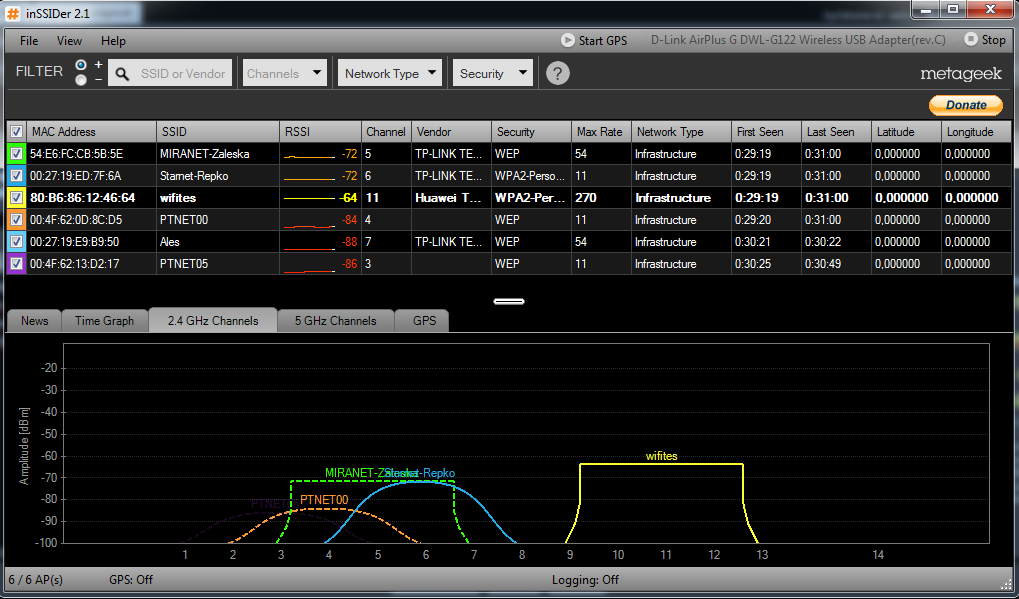Open the File menu
Screen dimensions: 1019x599
pos(29,41)
